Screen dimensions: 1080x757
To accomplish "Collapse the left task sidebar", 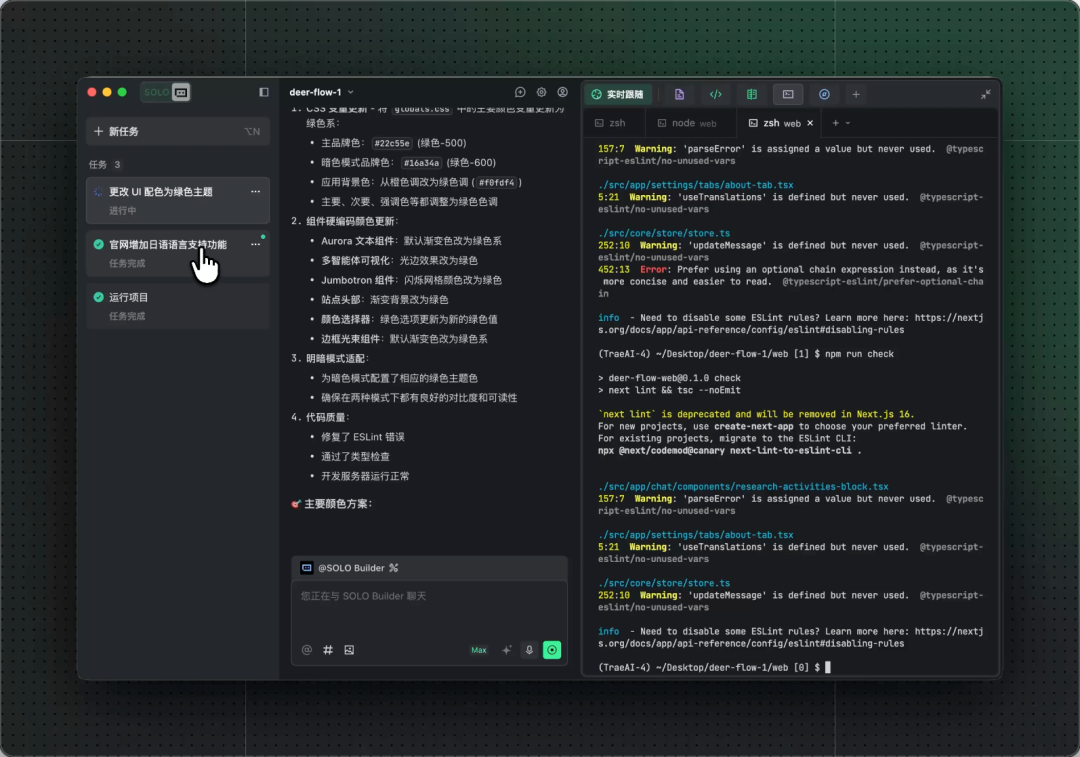I will coord(264,92).
